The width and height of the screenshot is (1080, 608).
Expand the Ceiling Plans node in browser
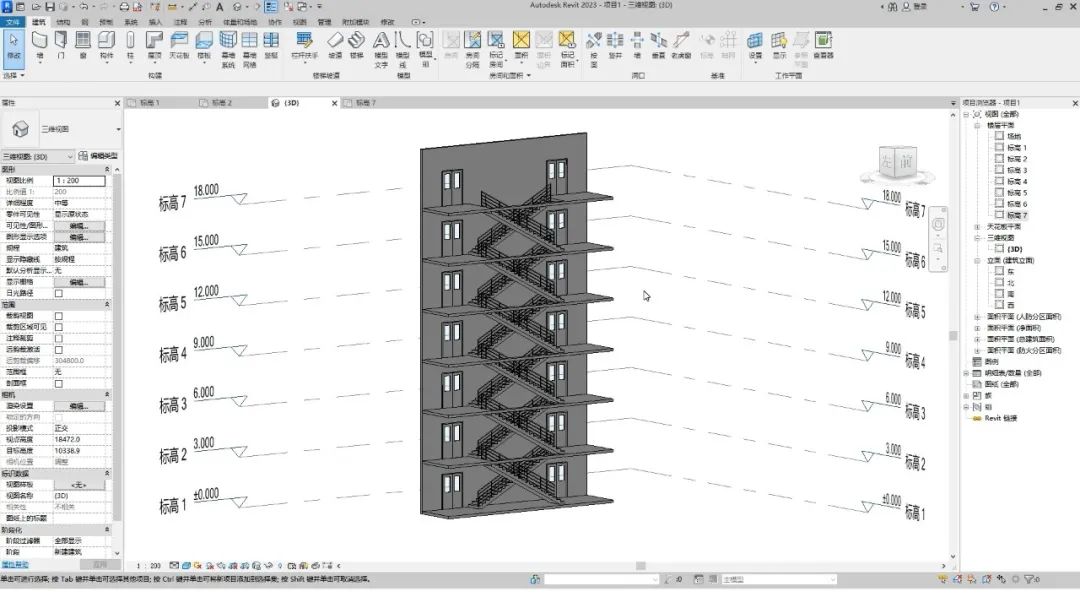(977, 227)
